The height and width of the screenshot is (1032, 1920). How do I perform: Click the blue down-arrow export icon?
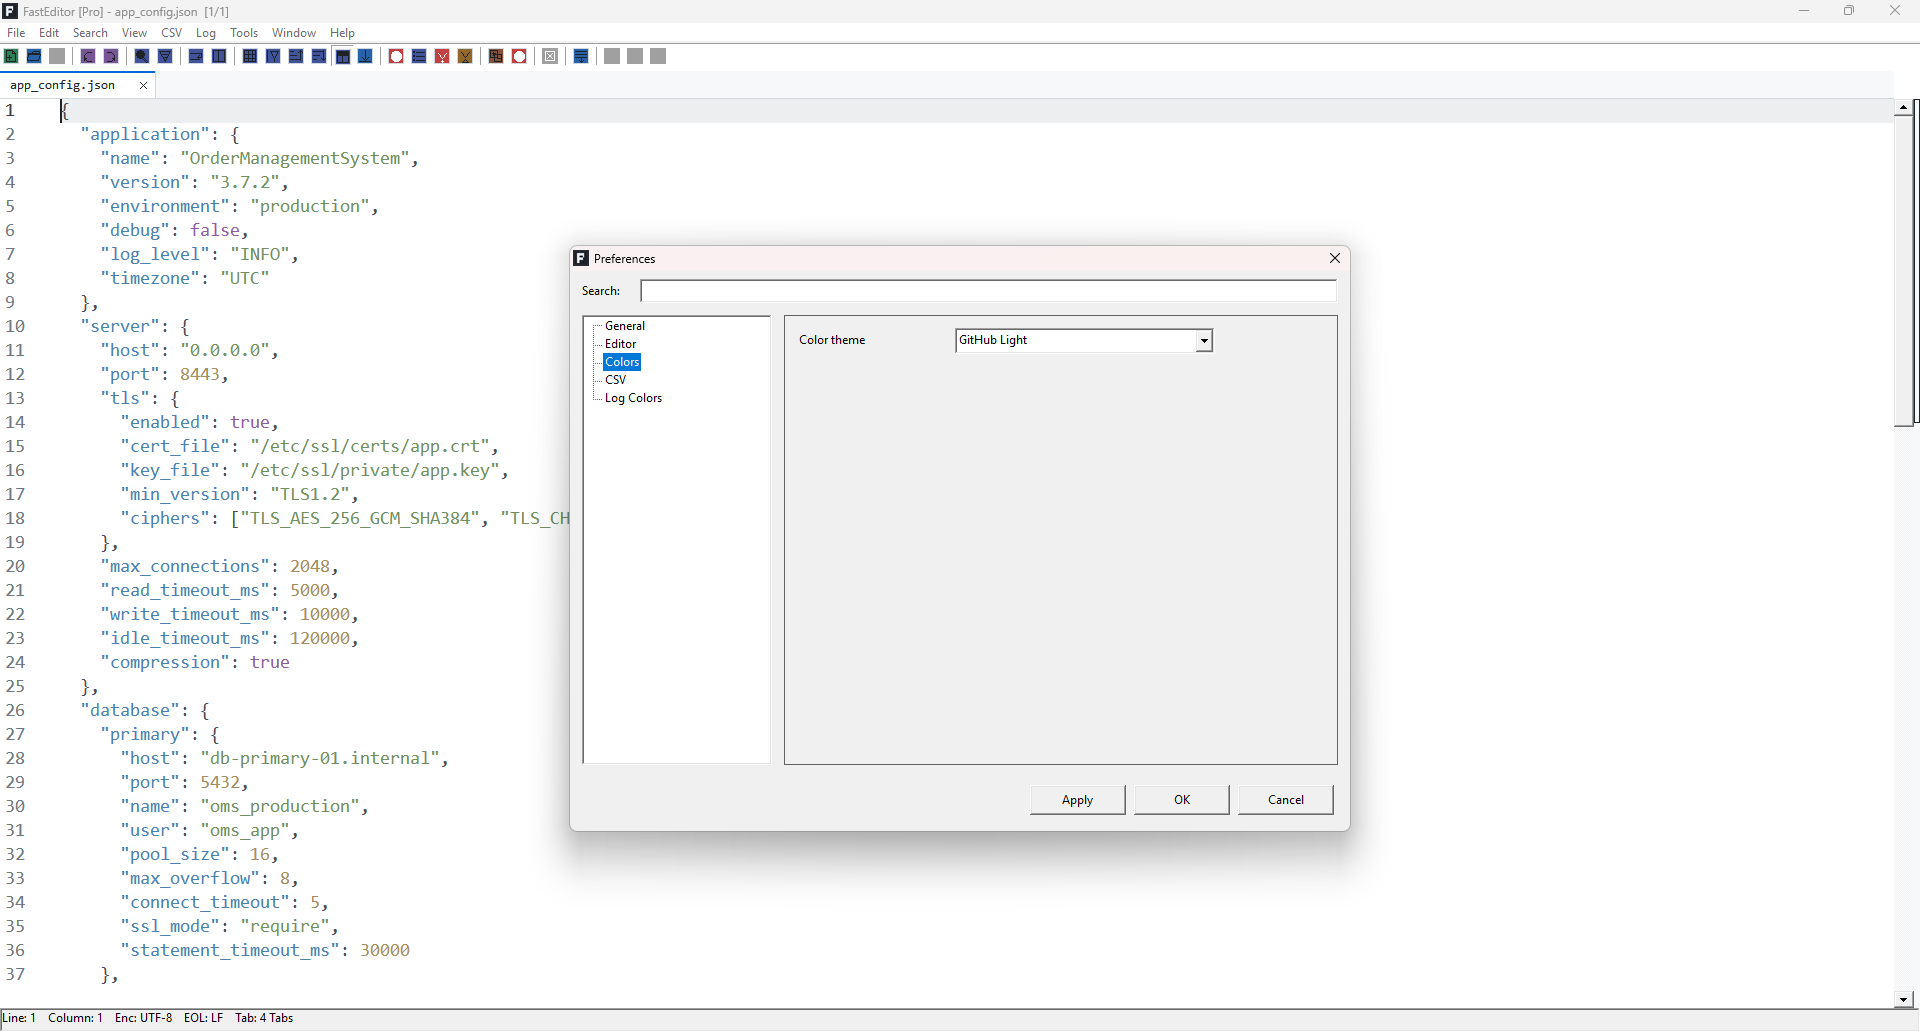[x=366, y=56]
